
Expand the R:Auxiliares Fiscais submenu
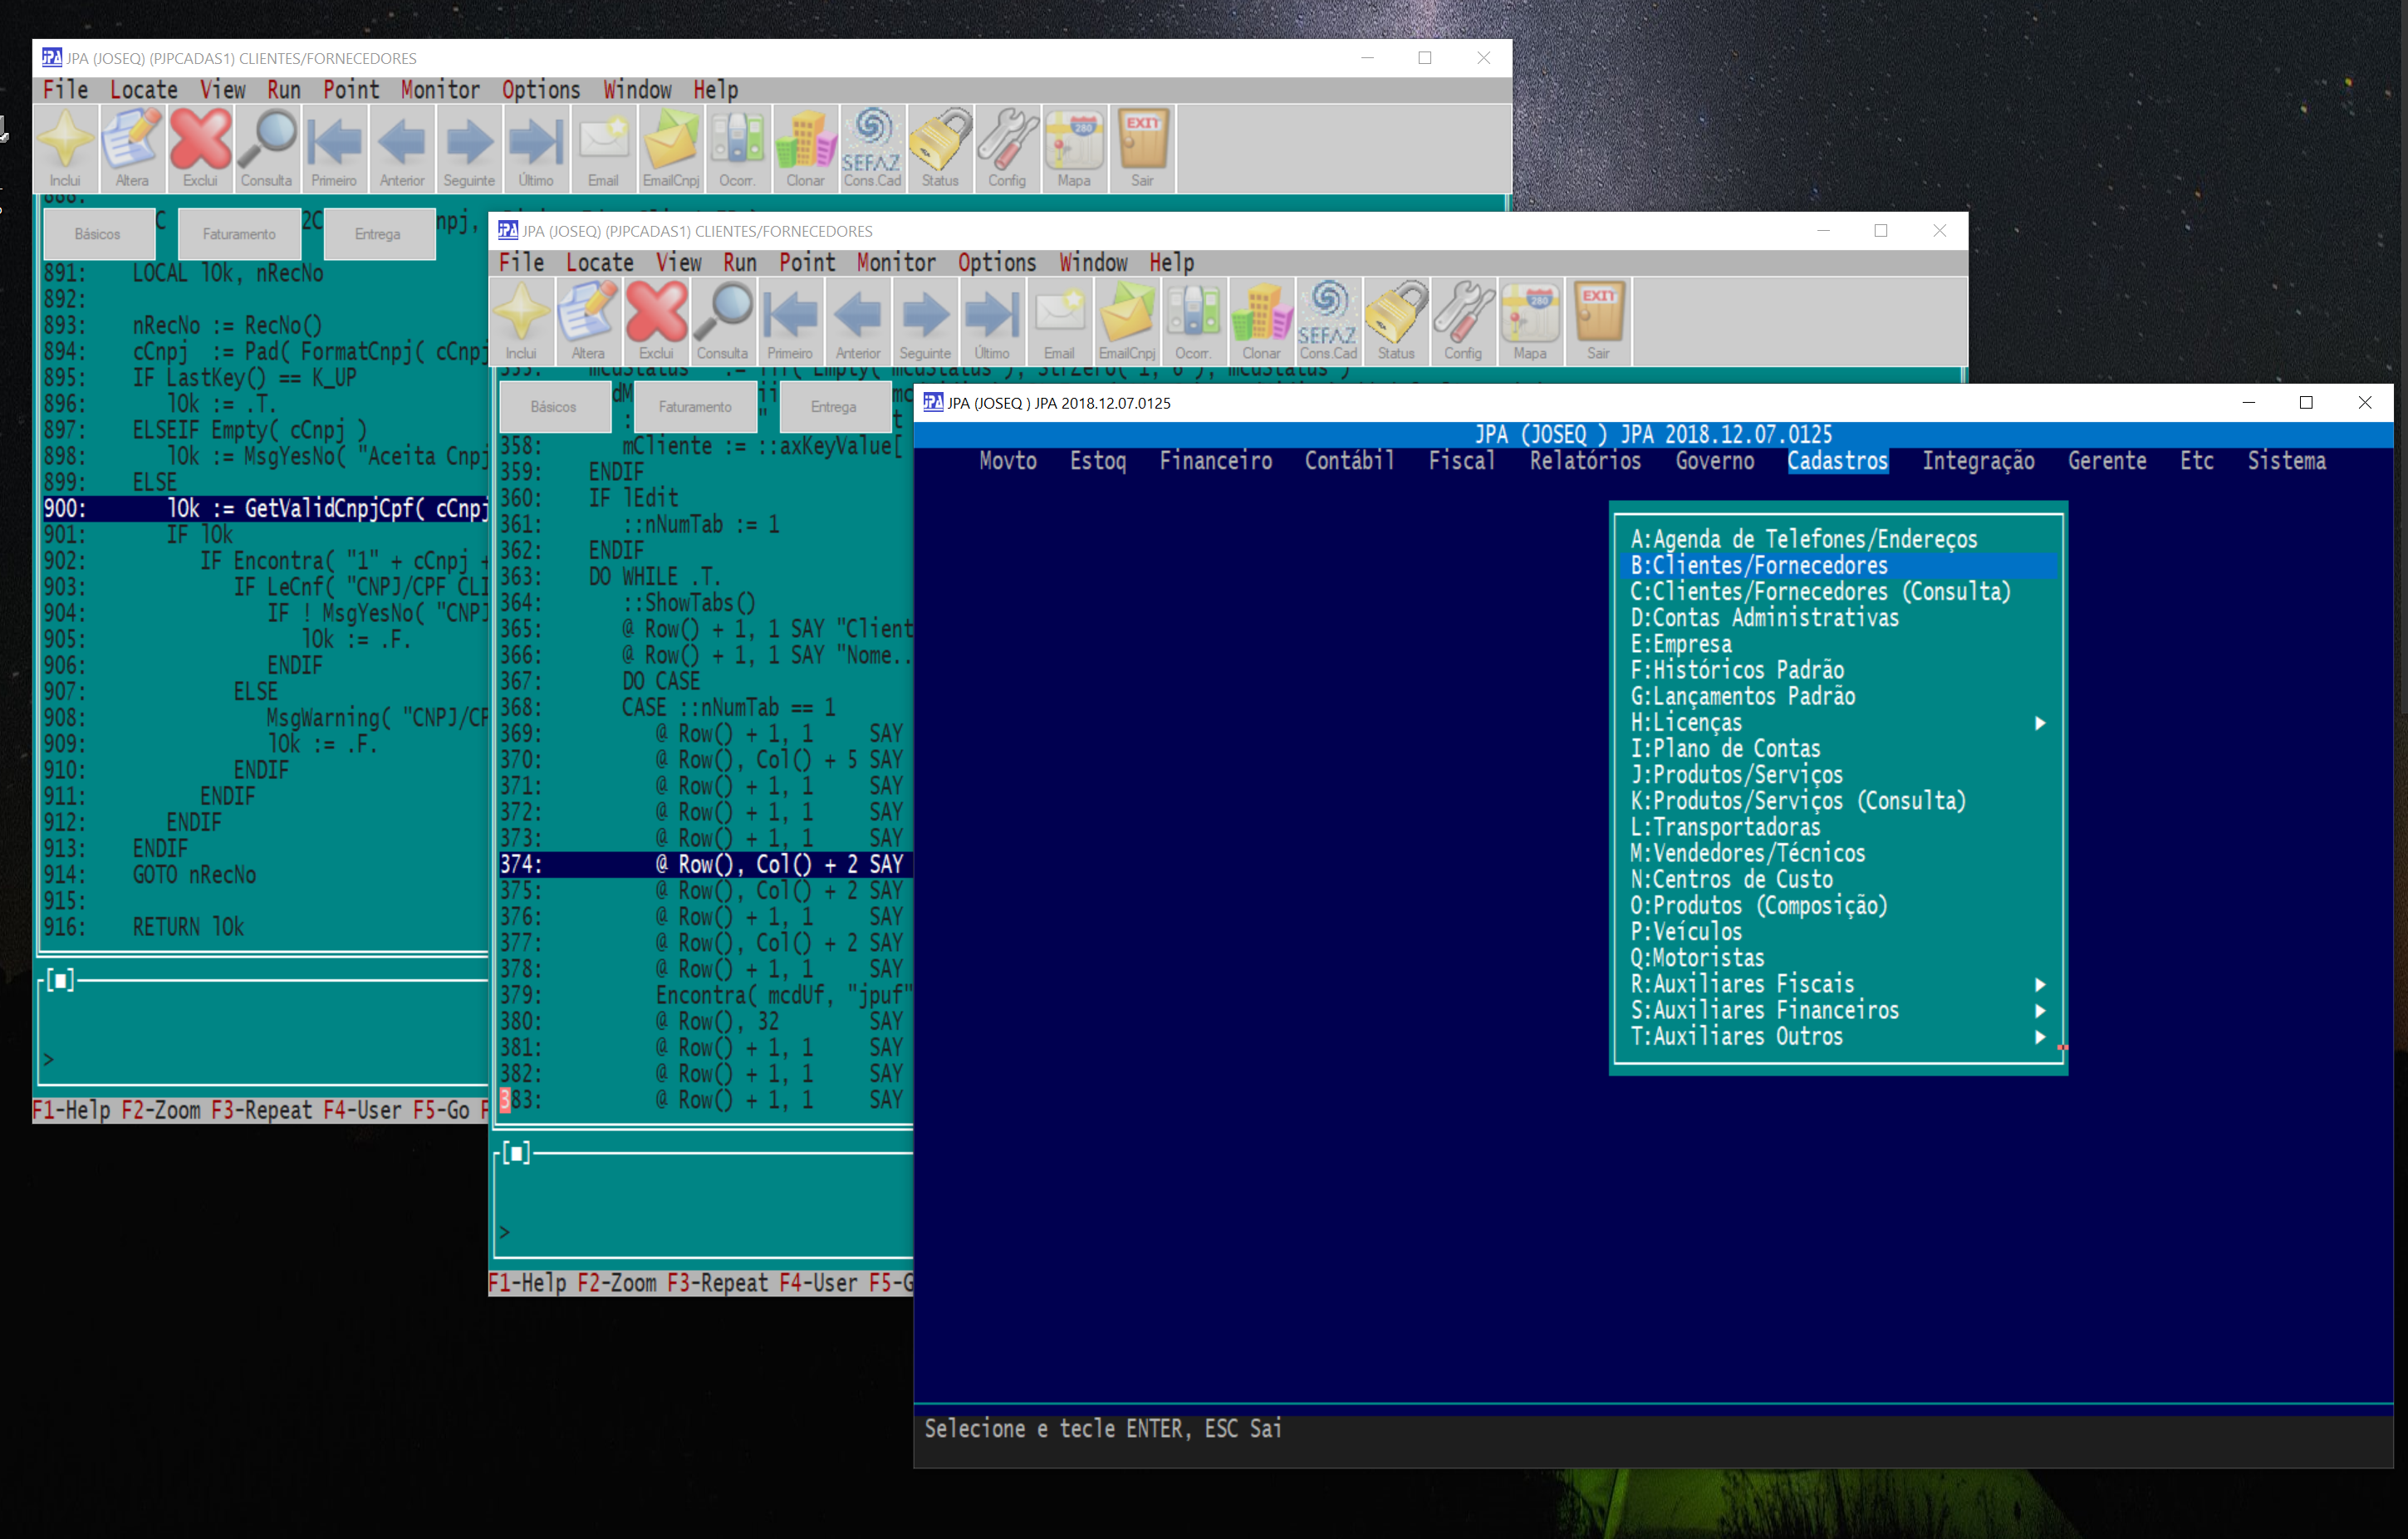tap(2039, 985)
